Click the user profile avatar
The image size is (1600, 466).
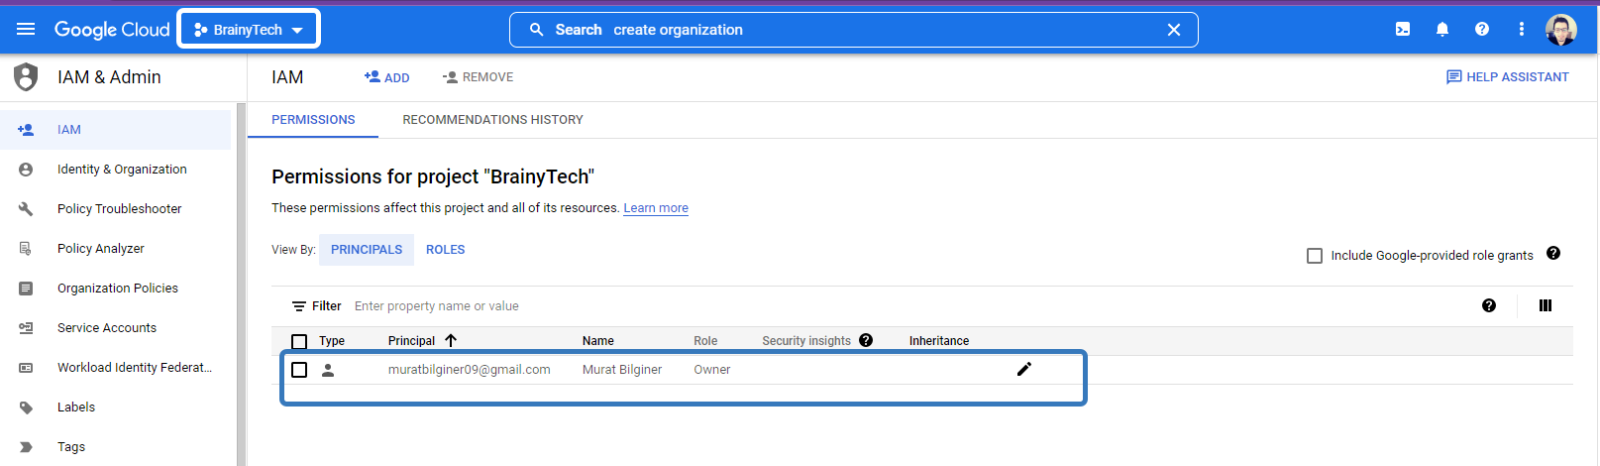coord(1560,29)
